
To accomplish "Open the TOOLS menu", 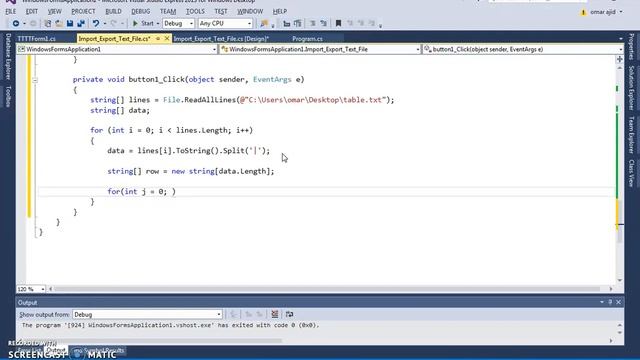I will coord(195,11).
